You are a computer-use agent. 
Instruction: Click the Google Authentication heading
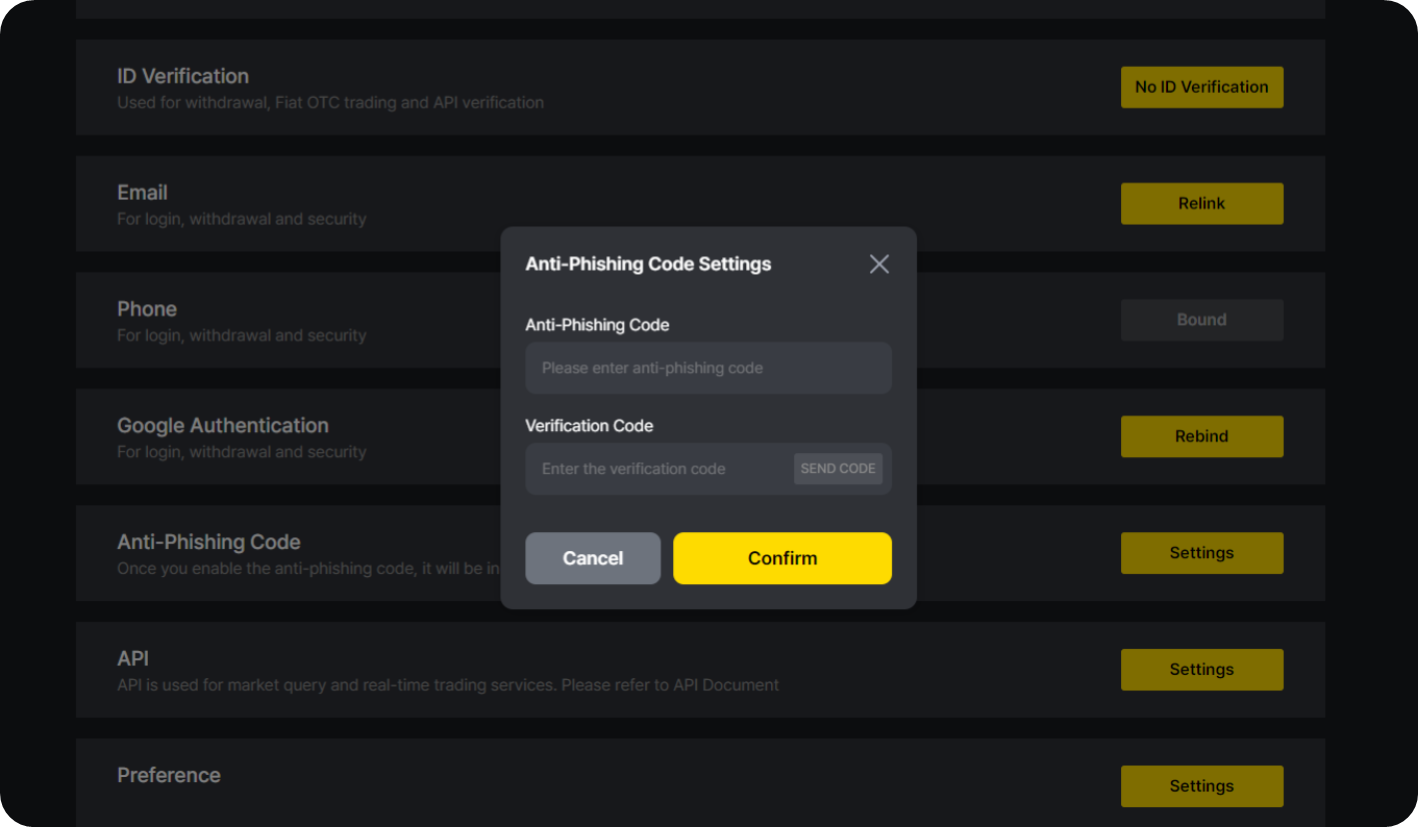tap(223, 426)
